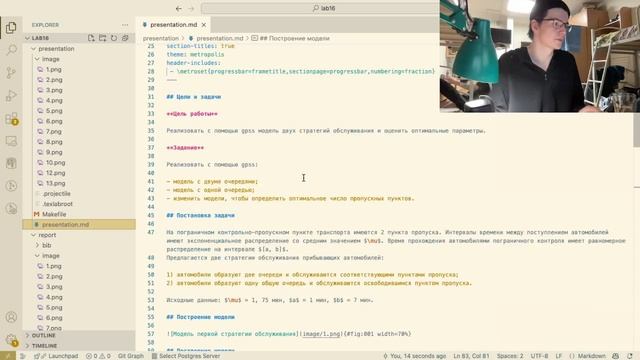The height and width of the screenshot is (360, 640).
Task: Open the .projectile file
Action: pos(57,193)
